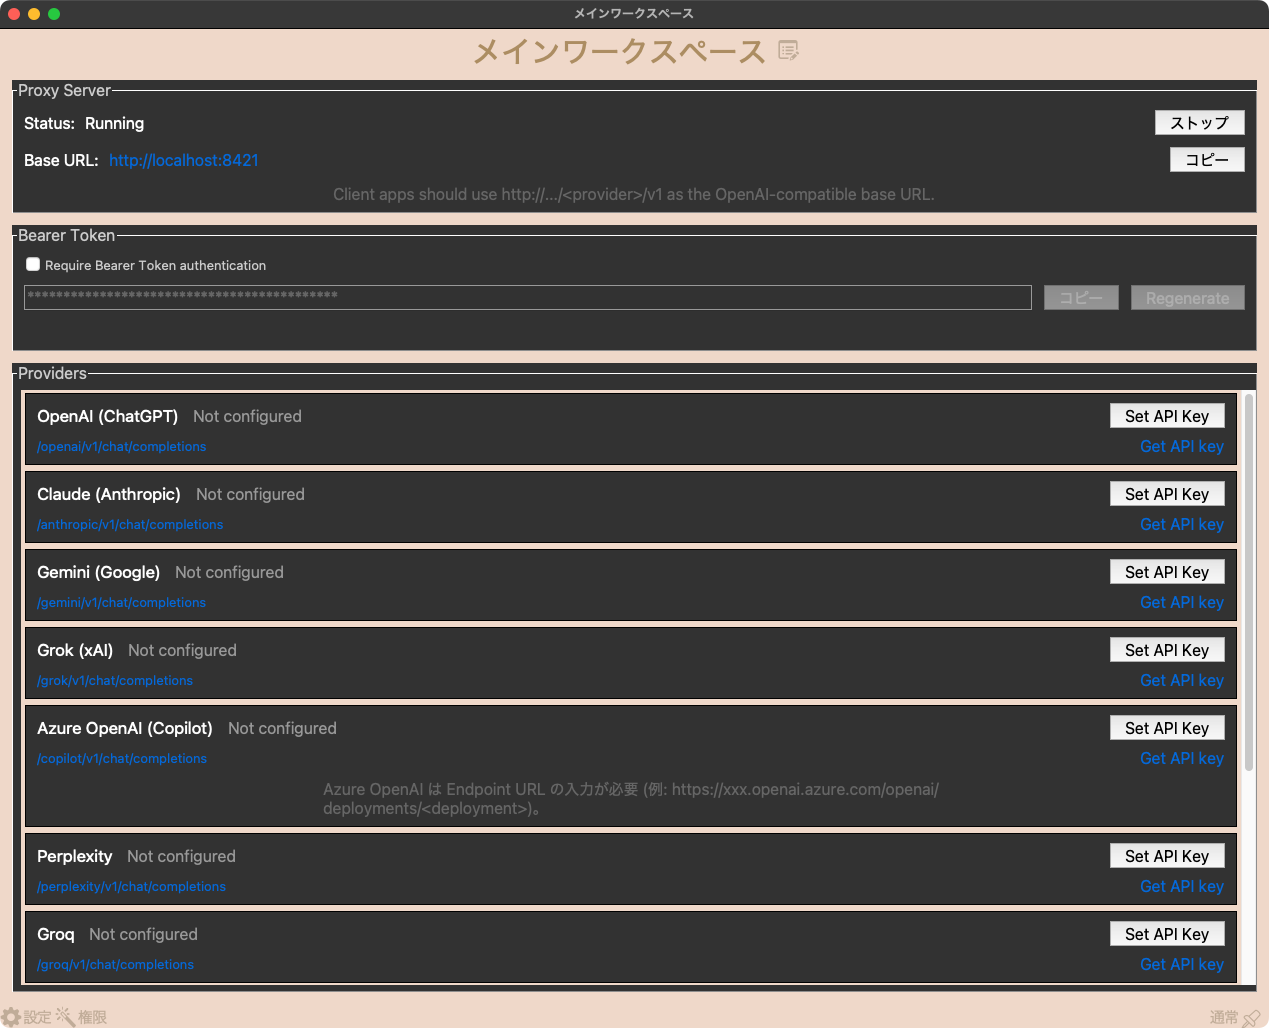The width and height of the screenshot is (1269, 1028).
Task: Open Get API key link for Azure OpenAI
Action: coord(1182,758)
